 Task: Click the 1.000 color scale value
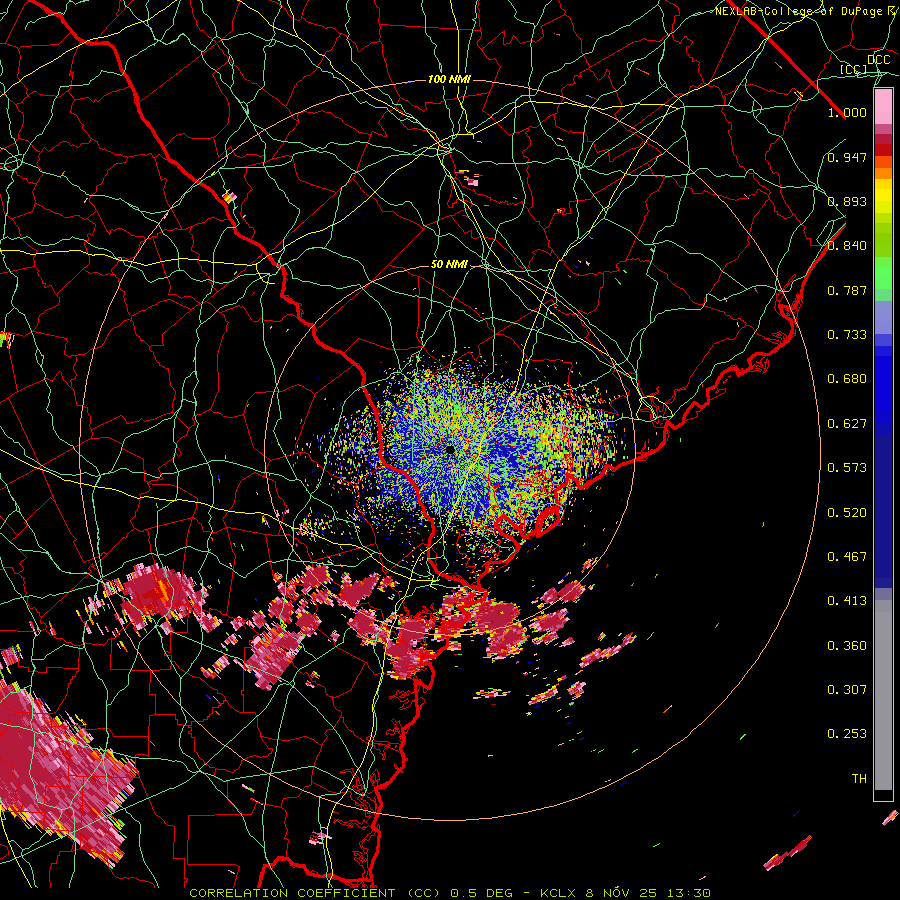coord(847,112)
